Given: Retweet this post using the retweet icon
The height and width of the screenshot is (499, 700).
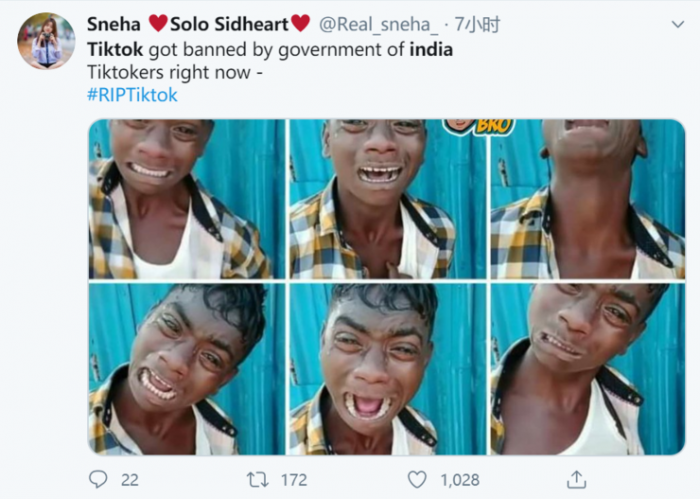Looking at the screenshot, I should pos(257,479).
